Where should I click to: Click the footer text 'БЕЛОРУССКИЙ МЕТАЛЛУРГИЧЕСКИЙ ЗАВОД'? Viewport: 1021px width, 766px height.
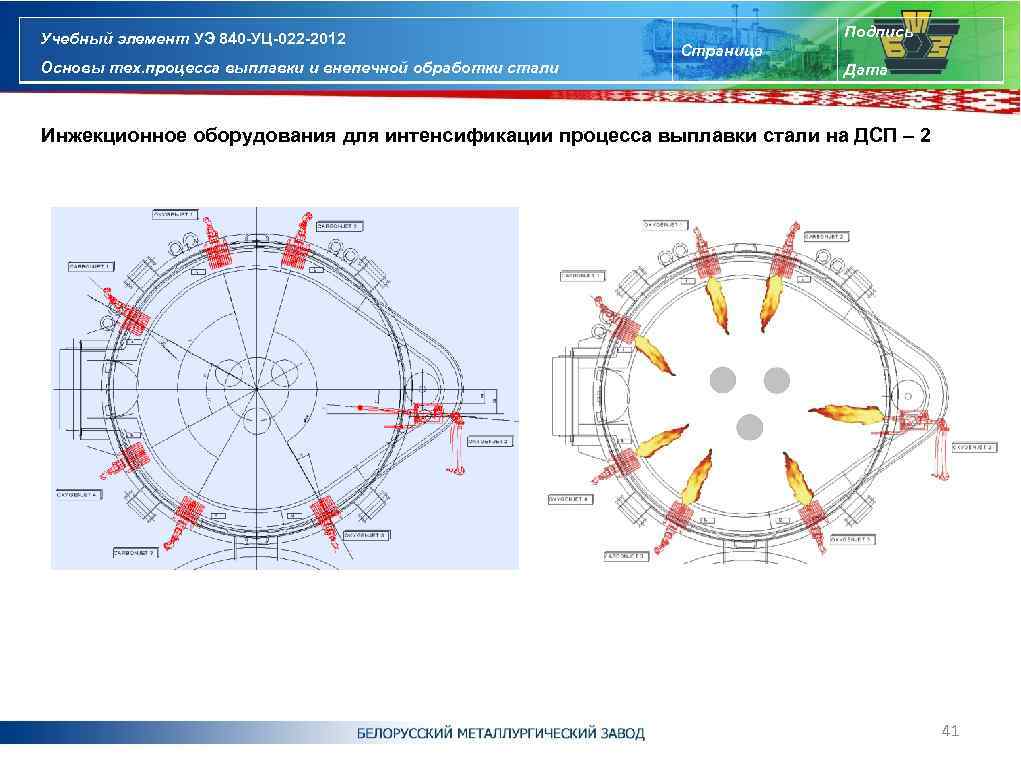(500, 733)
